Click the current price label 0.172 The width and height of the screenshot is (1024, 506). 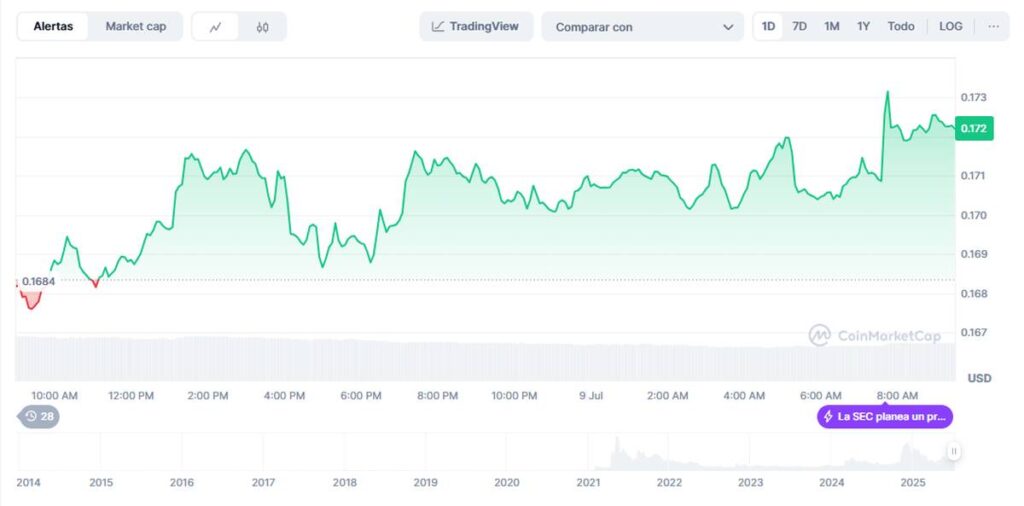pyautogui.click(x=974, y=129)
